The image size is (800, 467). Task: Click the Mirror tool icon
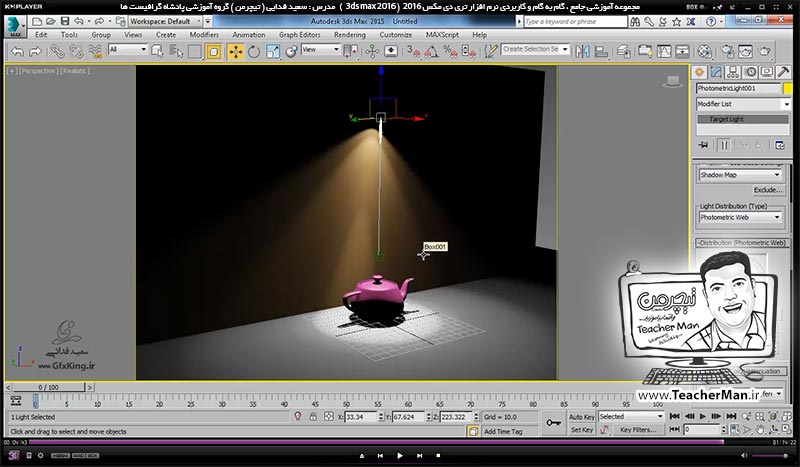tap(582, 51)
